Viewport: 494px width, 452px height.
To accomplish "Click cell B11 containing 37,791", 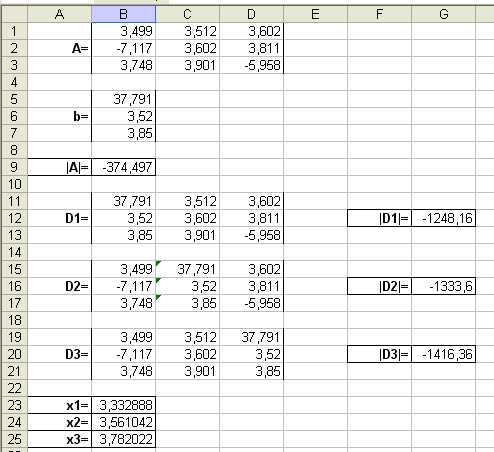I will coord(123,201).
